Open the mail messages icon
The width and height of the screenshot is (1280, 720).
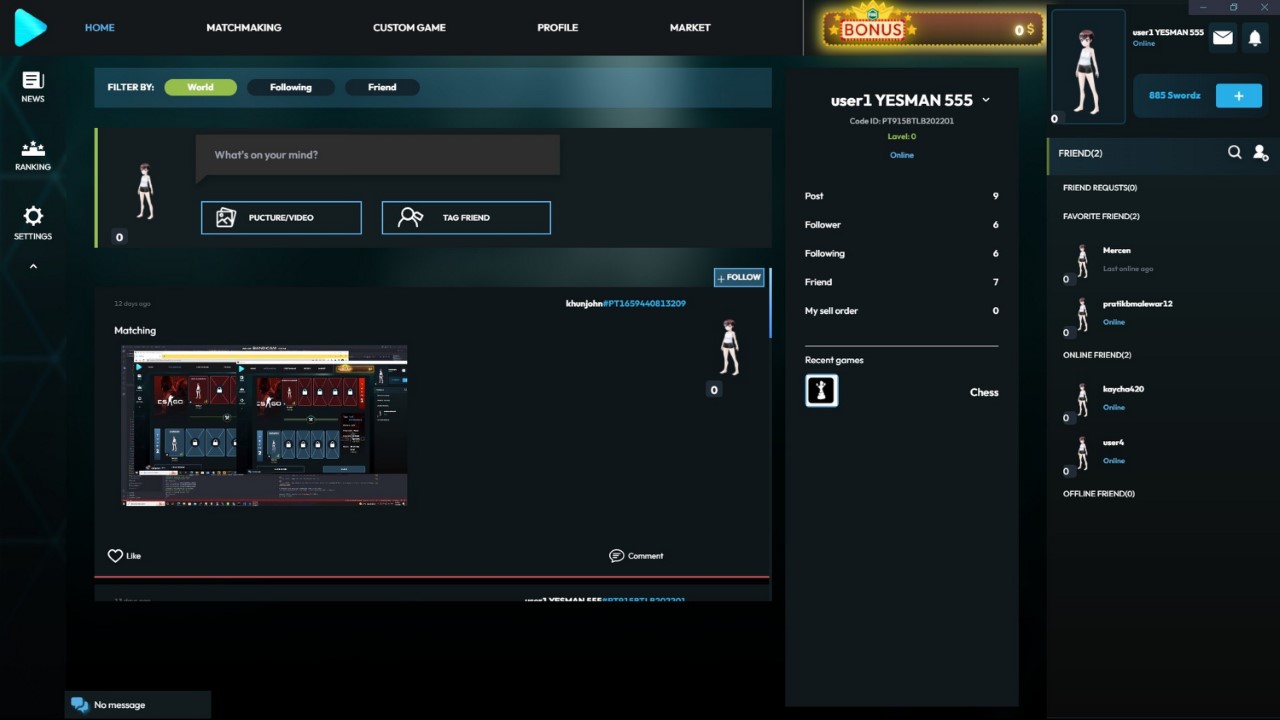(x=1222, y=38)
